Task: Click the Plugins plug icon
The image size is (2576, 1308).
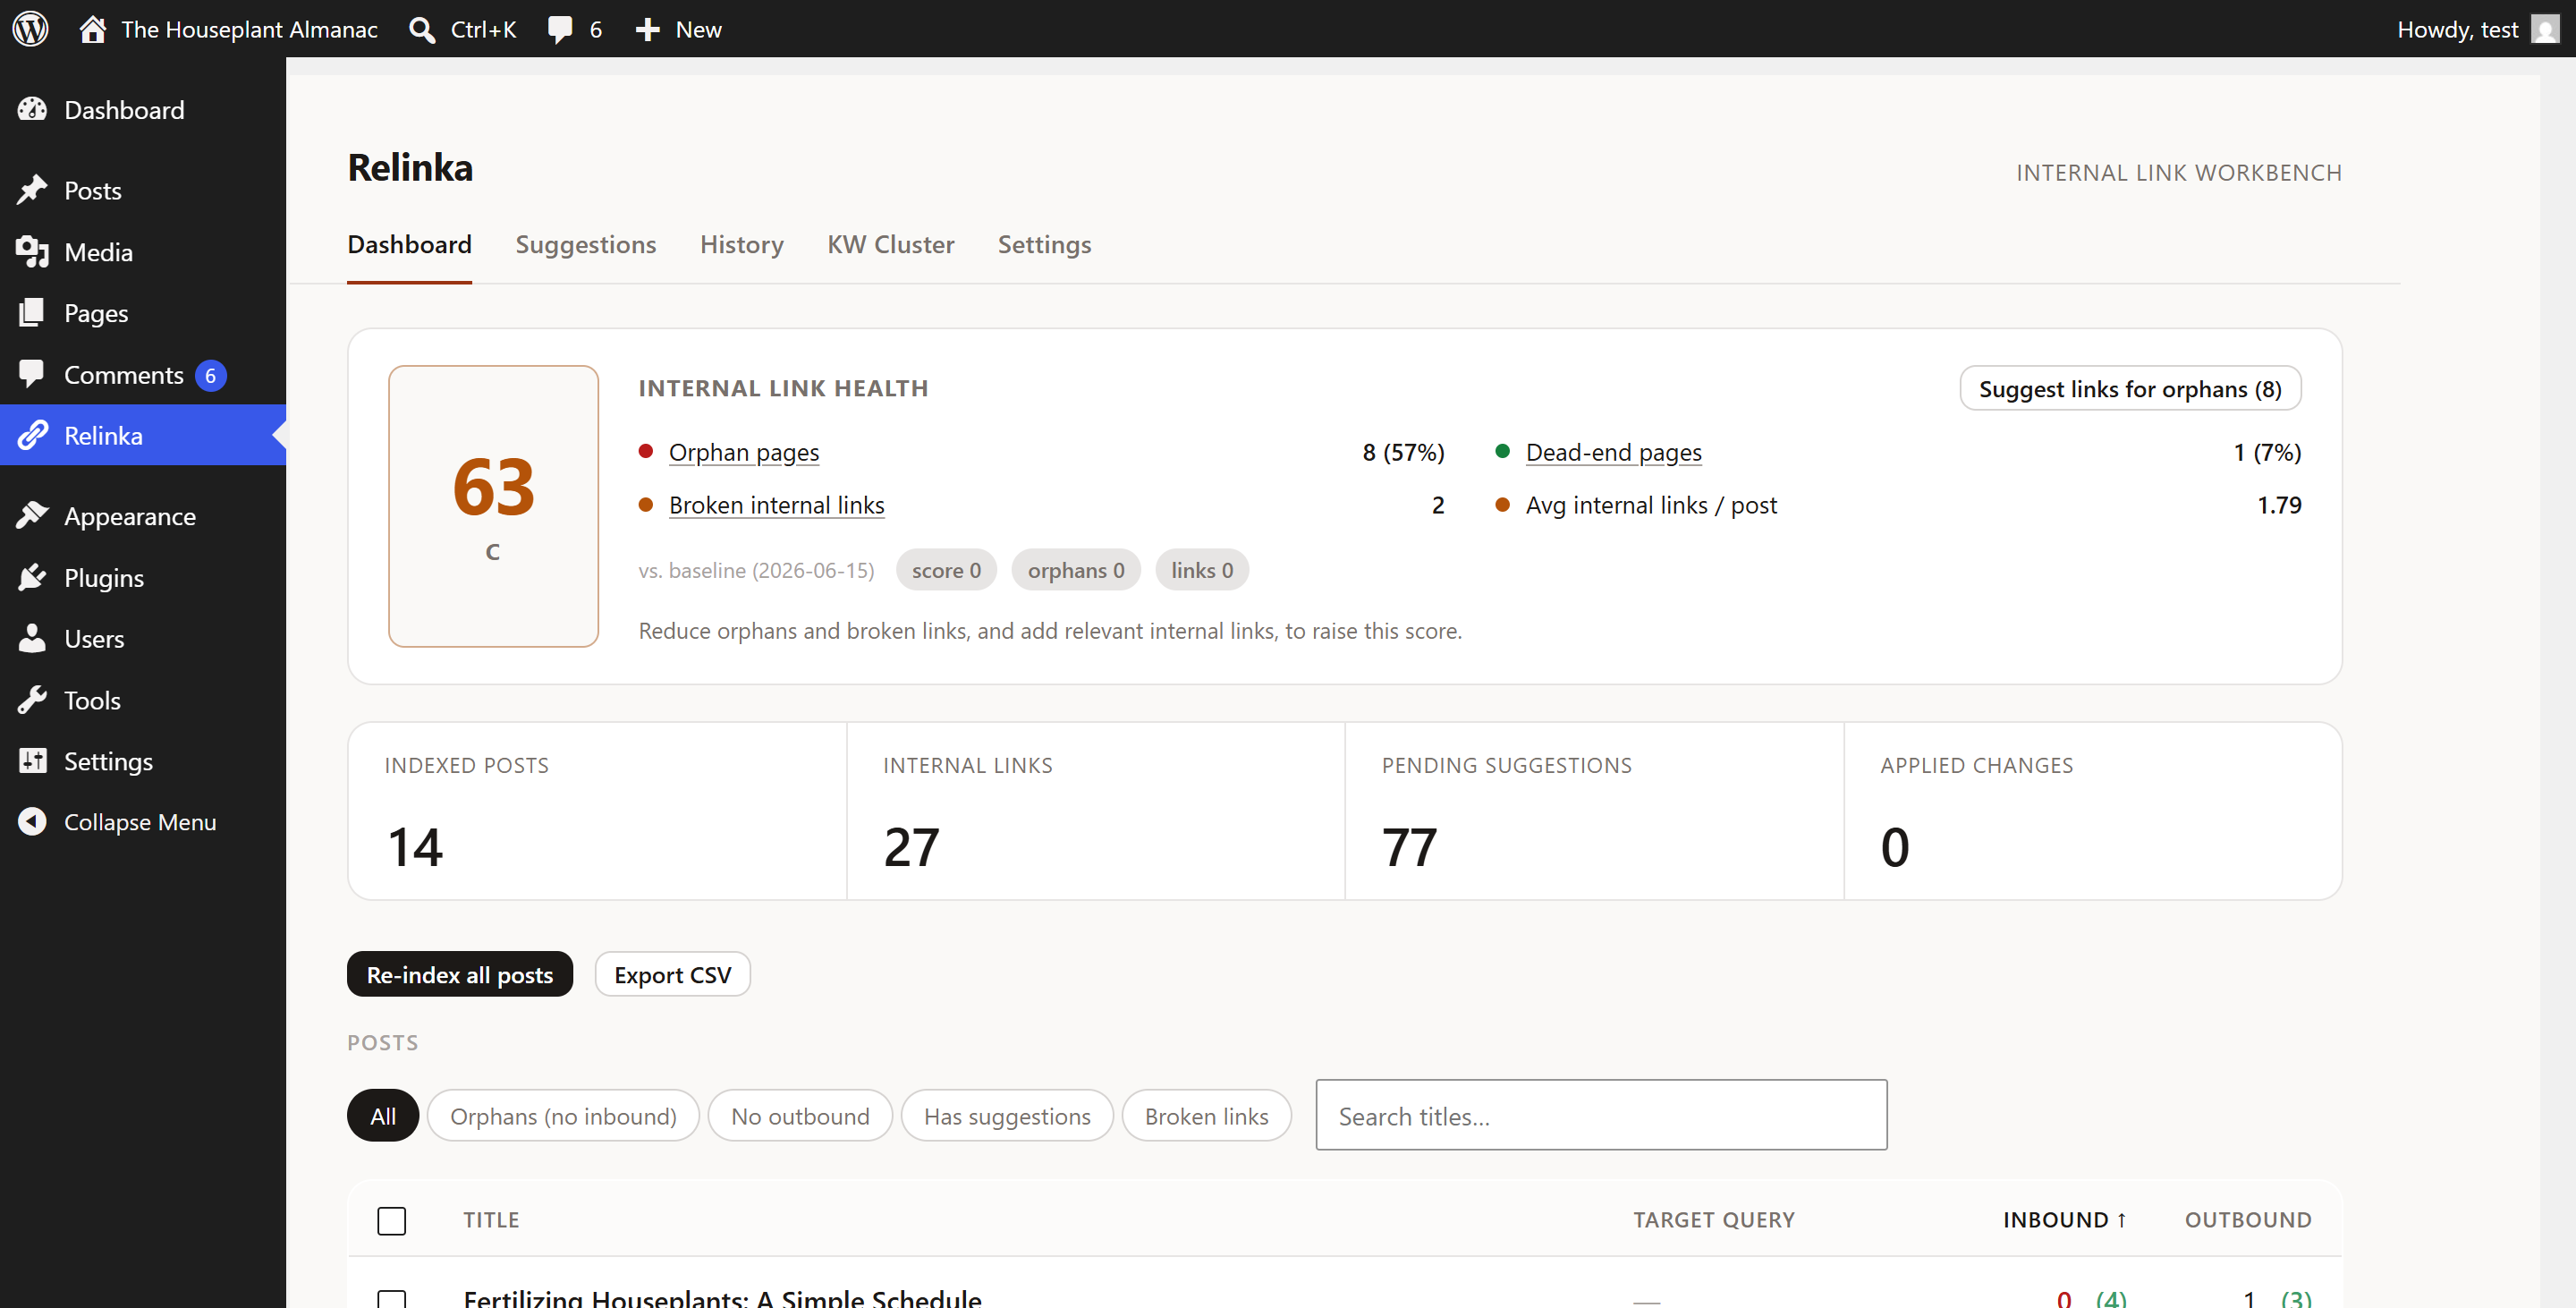Action: (x=32, y=577)
